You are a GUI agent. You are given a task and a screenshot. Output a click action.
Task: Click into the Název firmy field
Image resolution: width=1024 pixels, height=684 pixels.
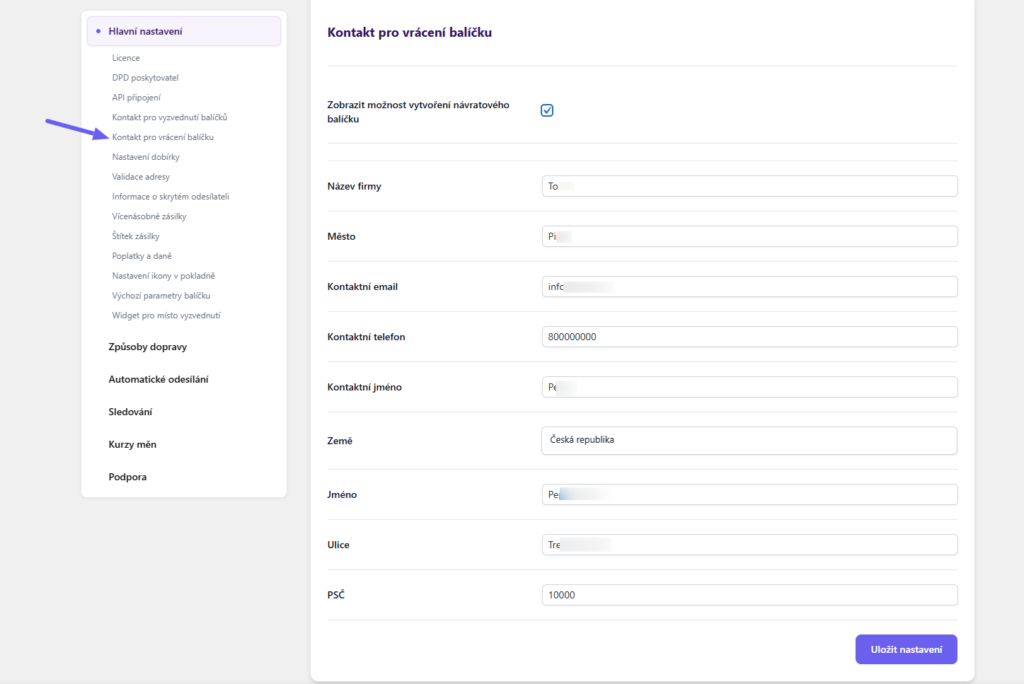(x=748, y=186)
